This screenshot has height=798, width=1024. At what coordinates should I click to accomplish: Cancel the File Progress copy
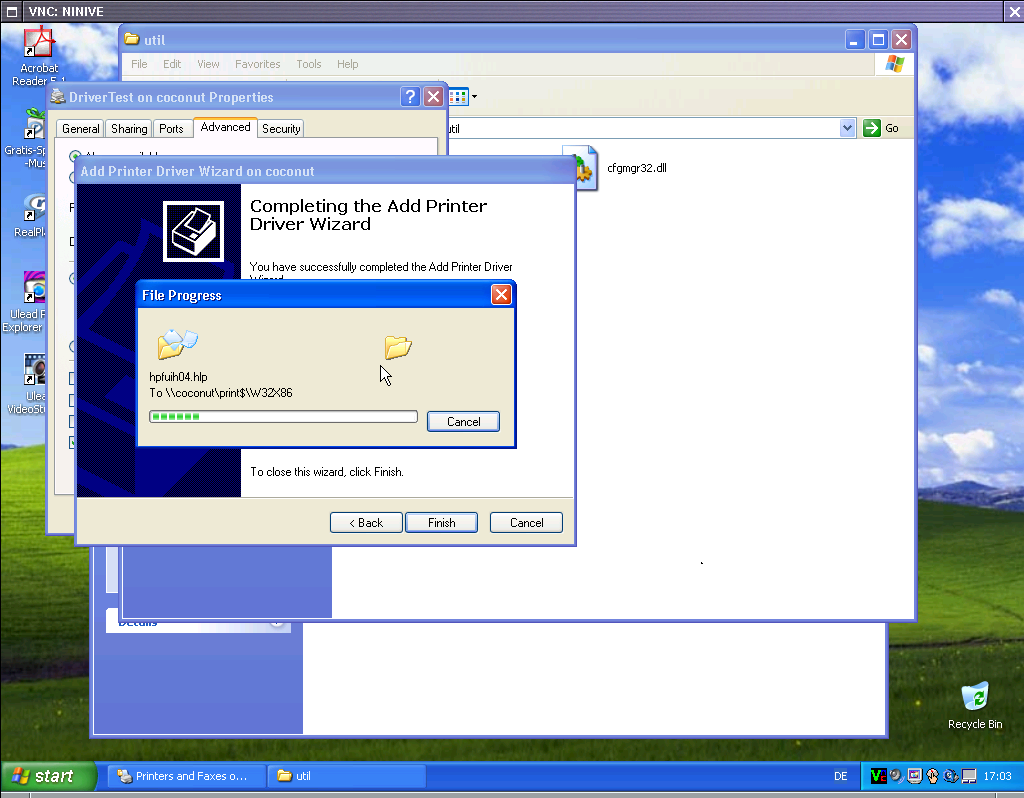coord(463,422)
